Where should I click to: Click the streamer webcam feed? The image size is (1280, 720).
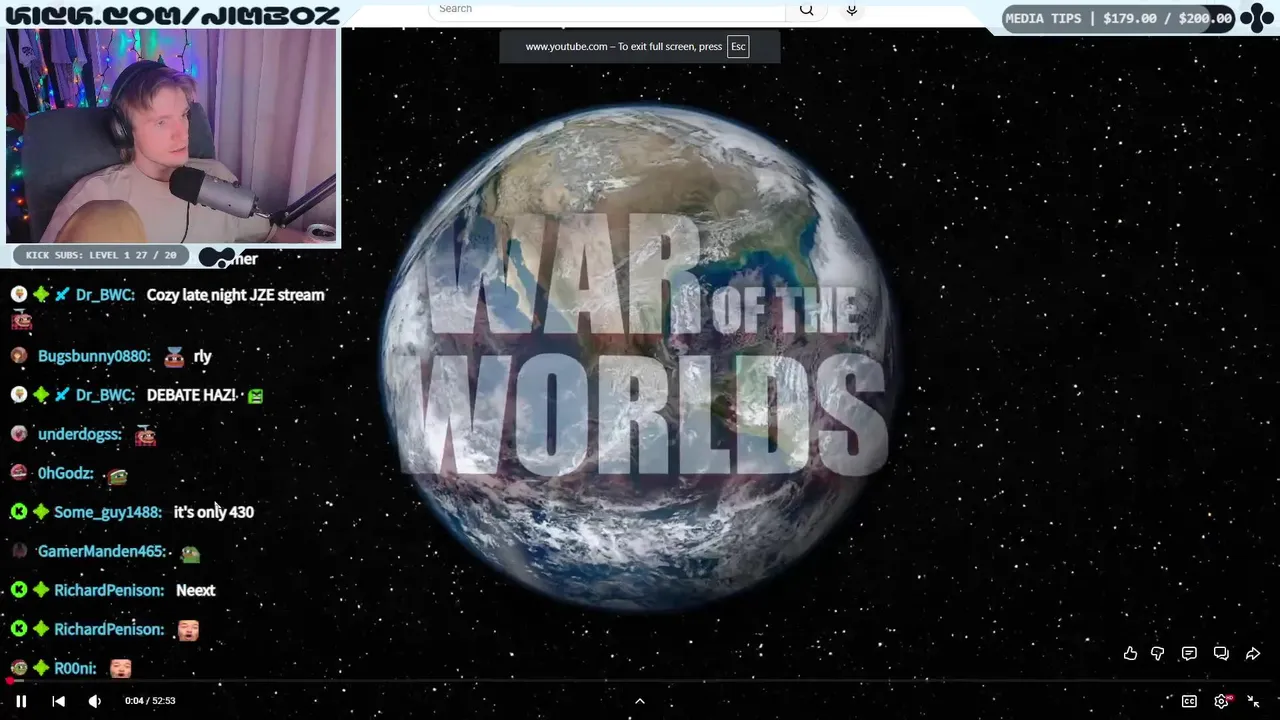172,136
